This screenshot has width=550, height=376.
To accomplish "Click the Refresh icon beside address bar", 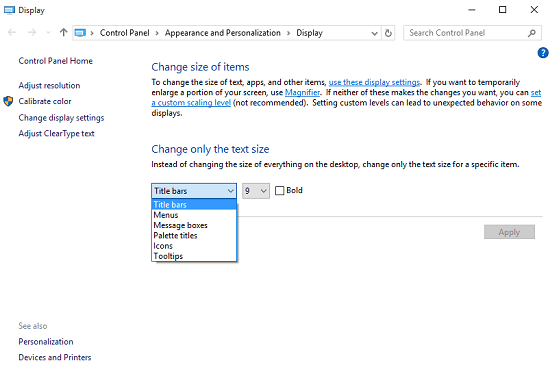I will (x=388, y=33).
